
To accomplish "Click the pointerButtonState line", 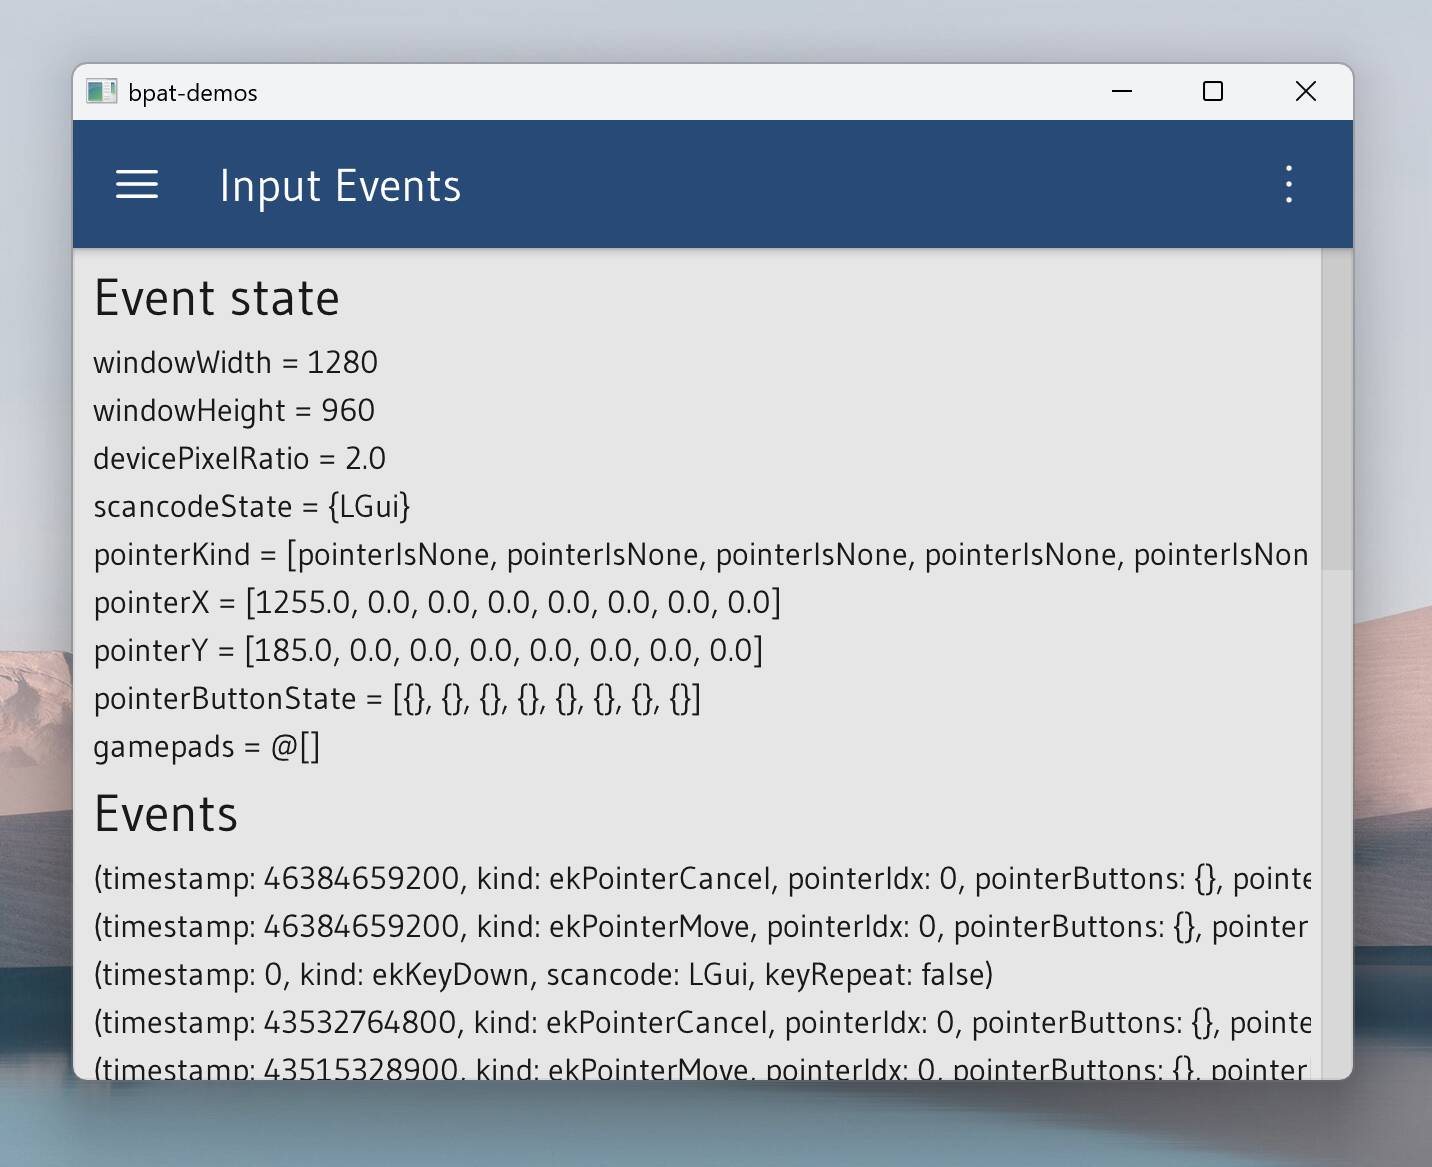I will coord(397,698).
